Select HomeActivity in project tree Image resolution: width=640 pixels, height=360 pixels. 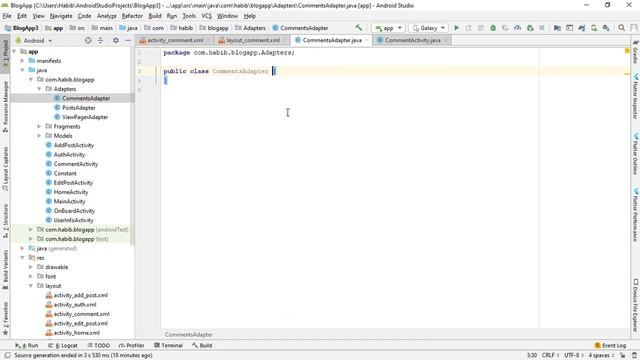[x=71, y=192]
